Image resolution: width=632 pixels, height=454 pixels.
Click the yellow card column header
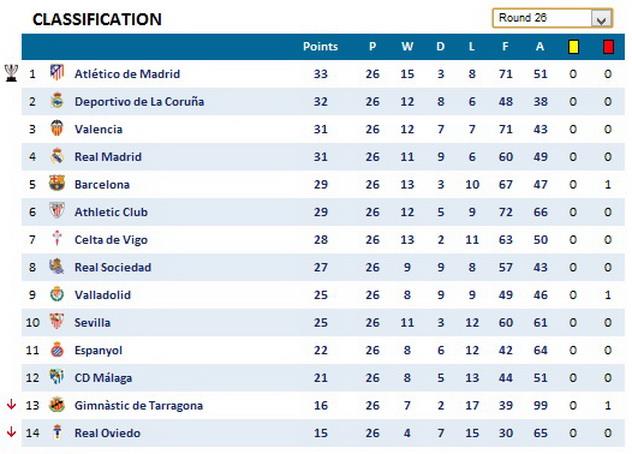[573, 46]
